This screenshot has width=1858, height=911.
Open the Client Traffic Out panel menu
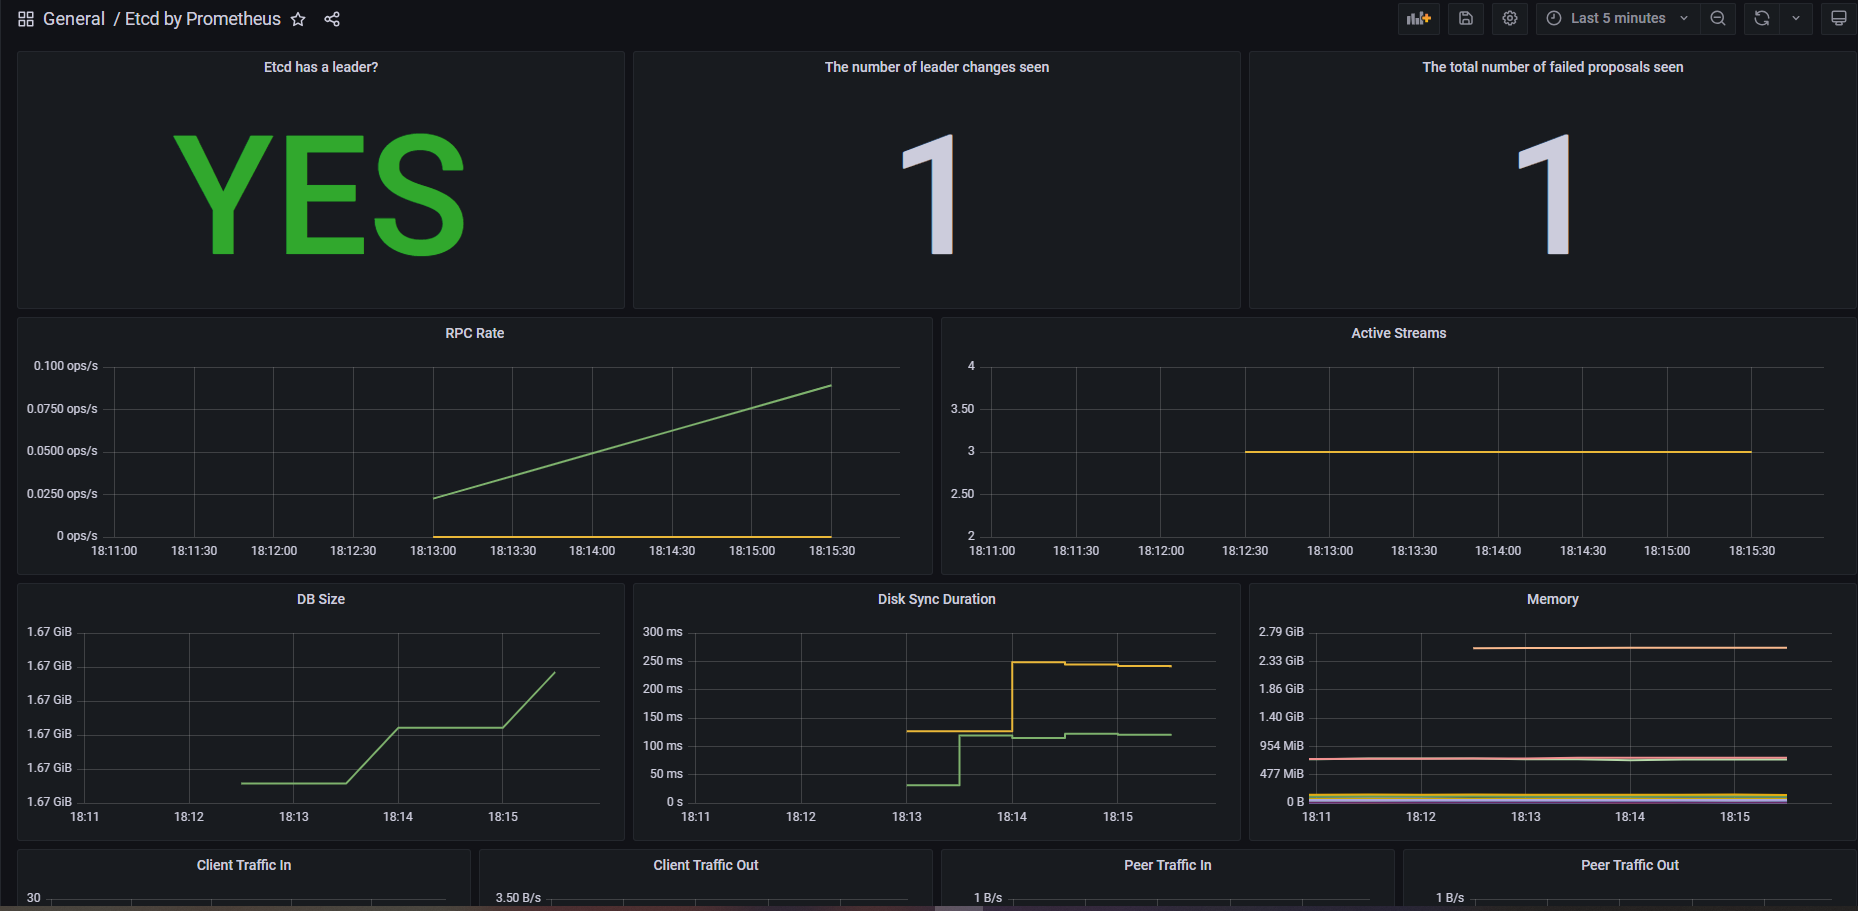[706, 865]
